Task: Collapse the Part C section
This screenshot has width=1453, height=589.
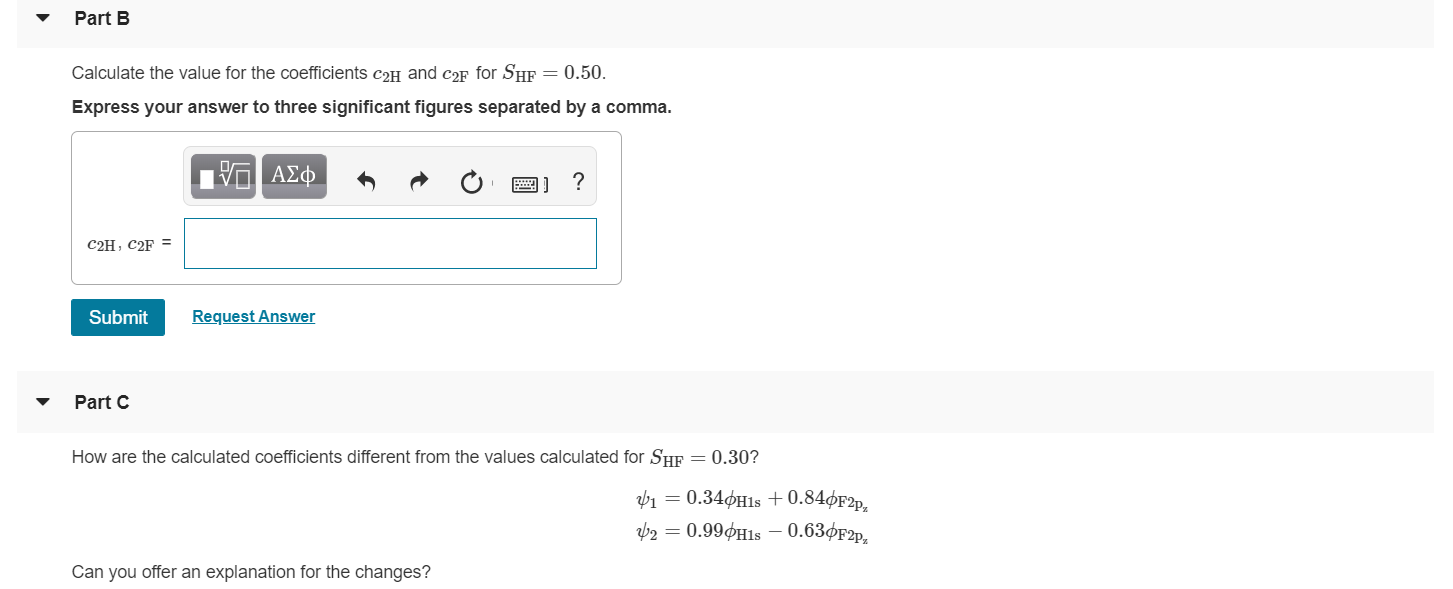Action: pos(41,400)
